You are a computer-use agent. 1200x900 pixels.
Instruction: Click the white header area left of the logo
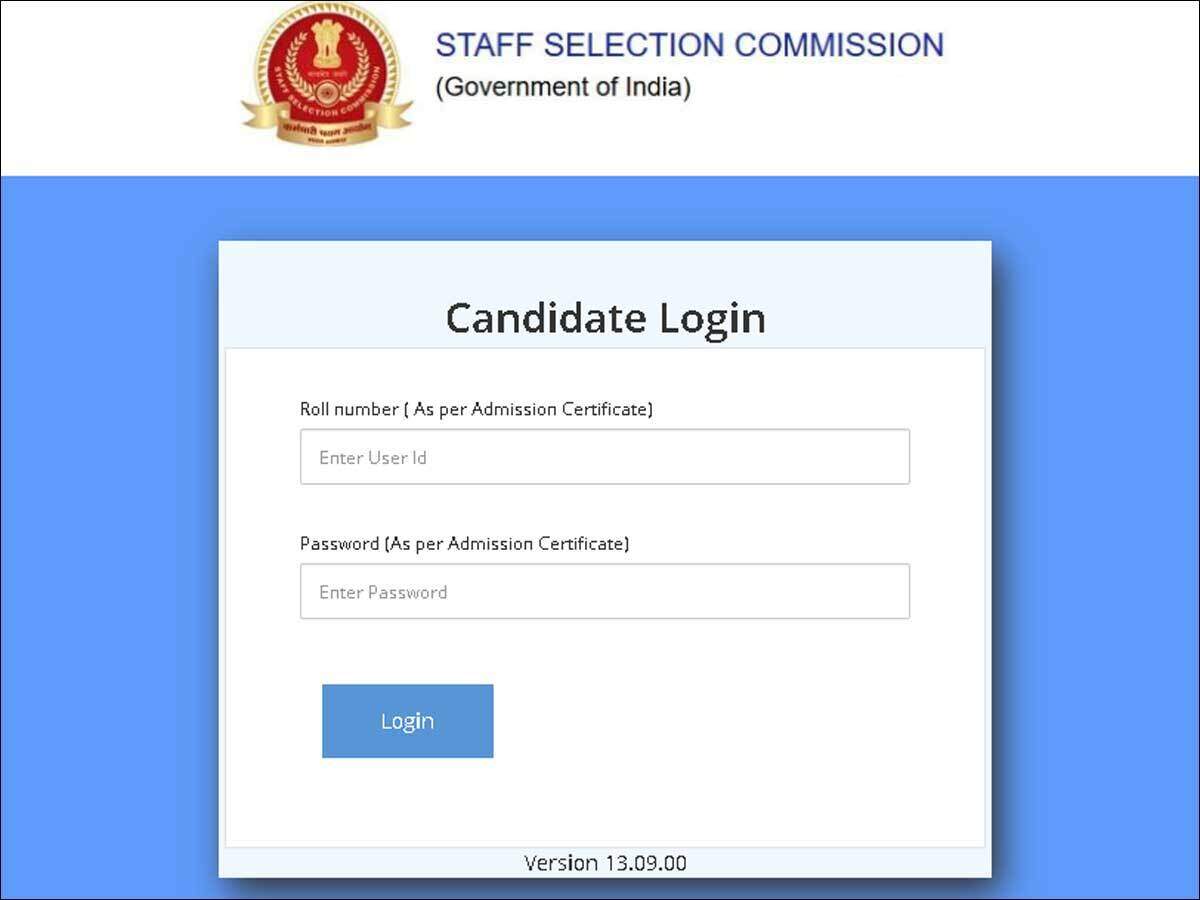click(120, 88)
